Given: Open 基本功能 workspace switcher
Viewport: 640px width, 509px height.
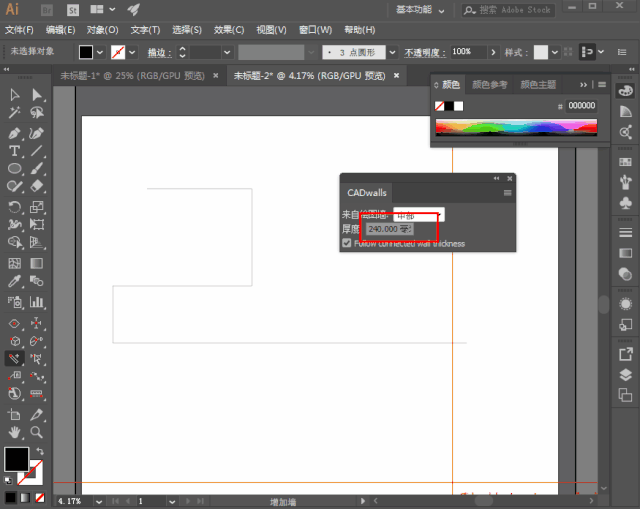Looking at the screenshot, I should click(420, 10).
